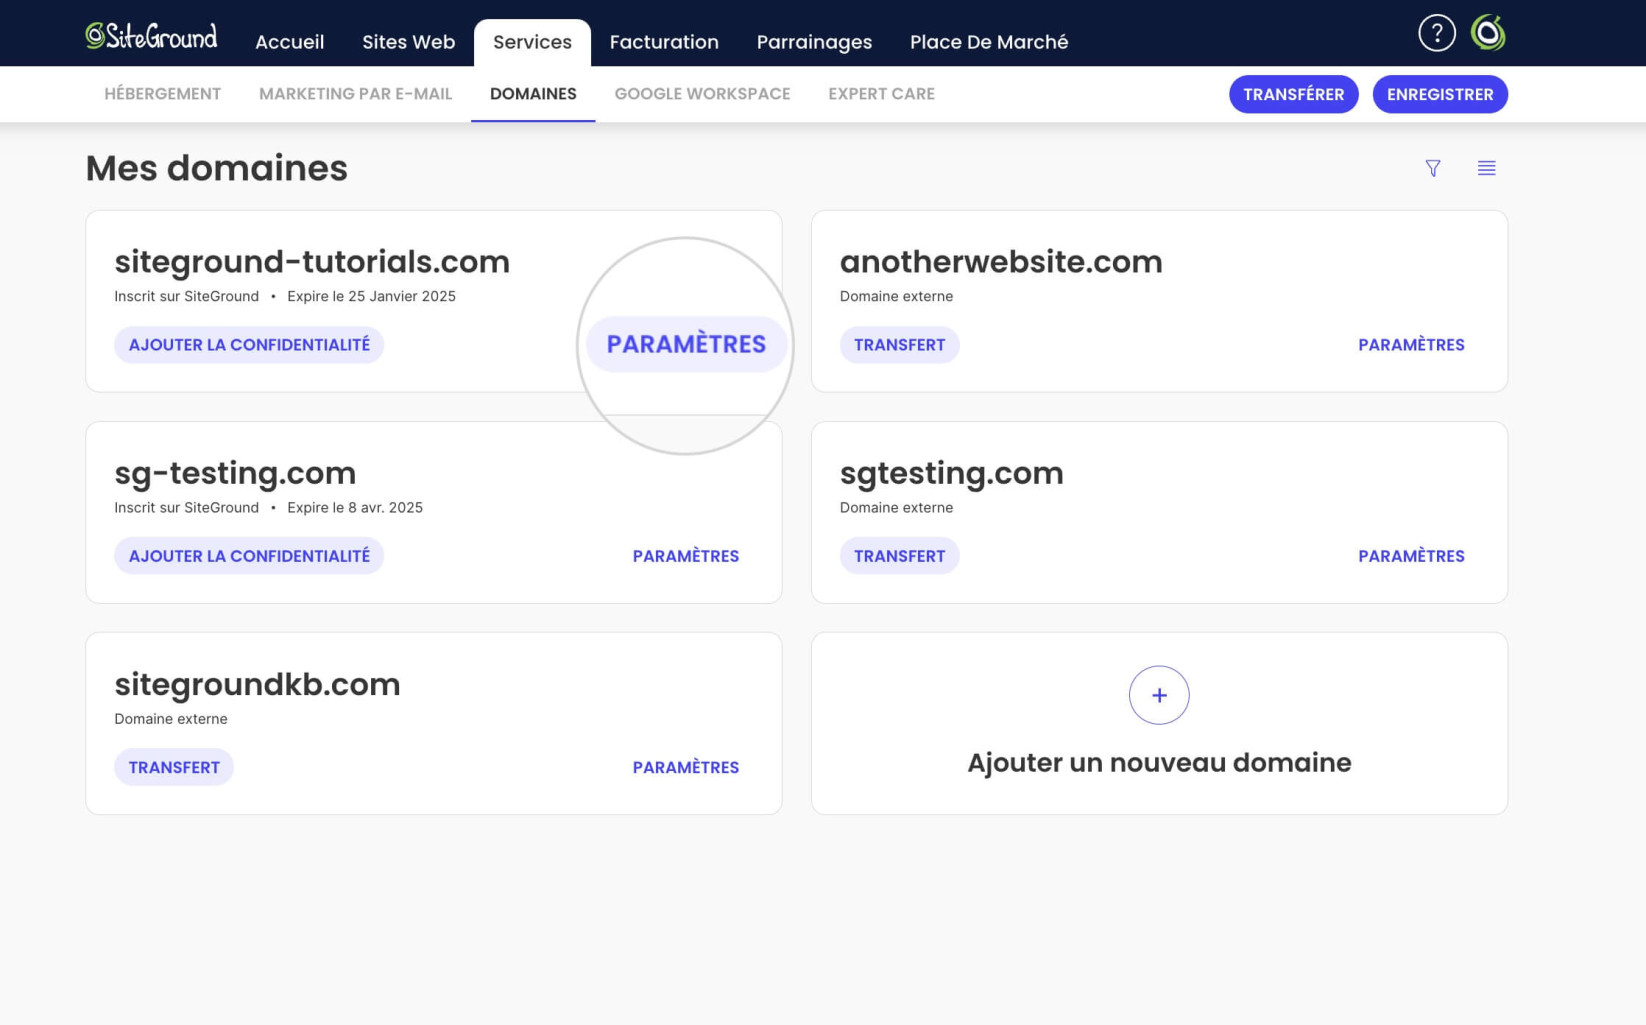Open the help question mark icon
The height and width of the screenshot is (1025, 1646).
pyautogui.click(x=1436, y=33)
